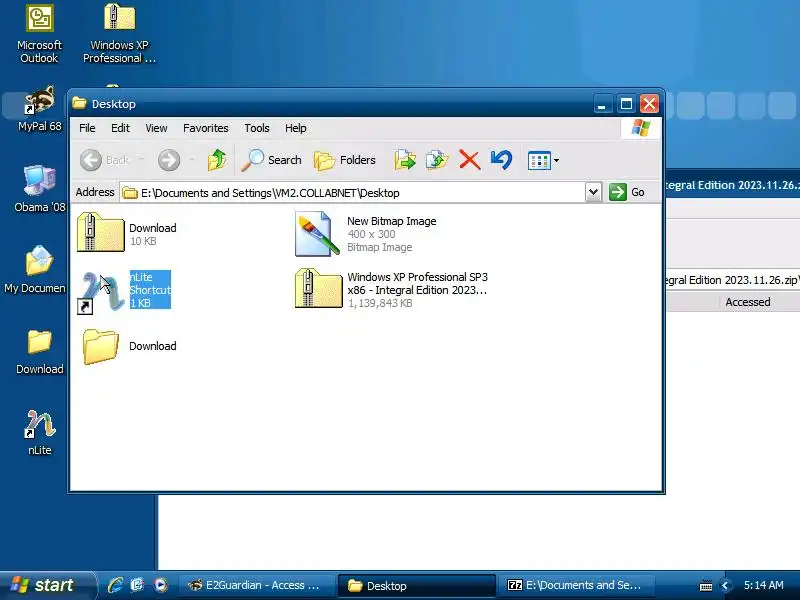Expand the Forward button history arrow
800x600 pixels.
click(x=192, y=160)
